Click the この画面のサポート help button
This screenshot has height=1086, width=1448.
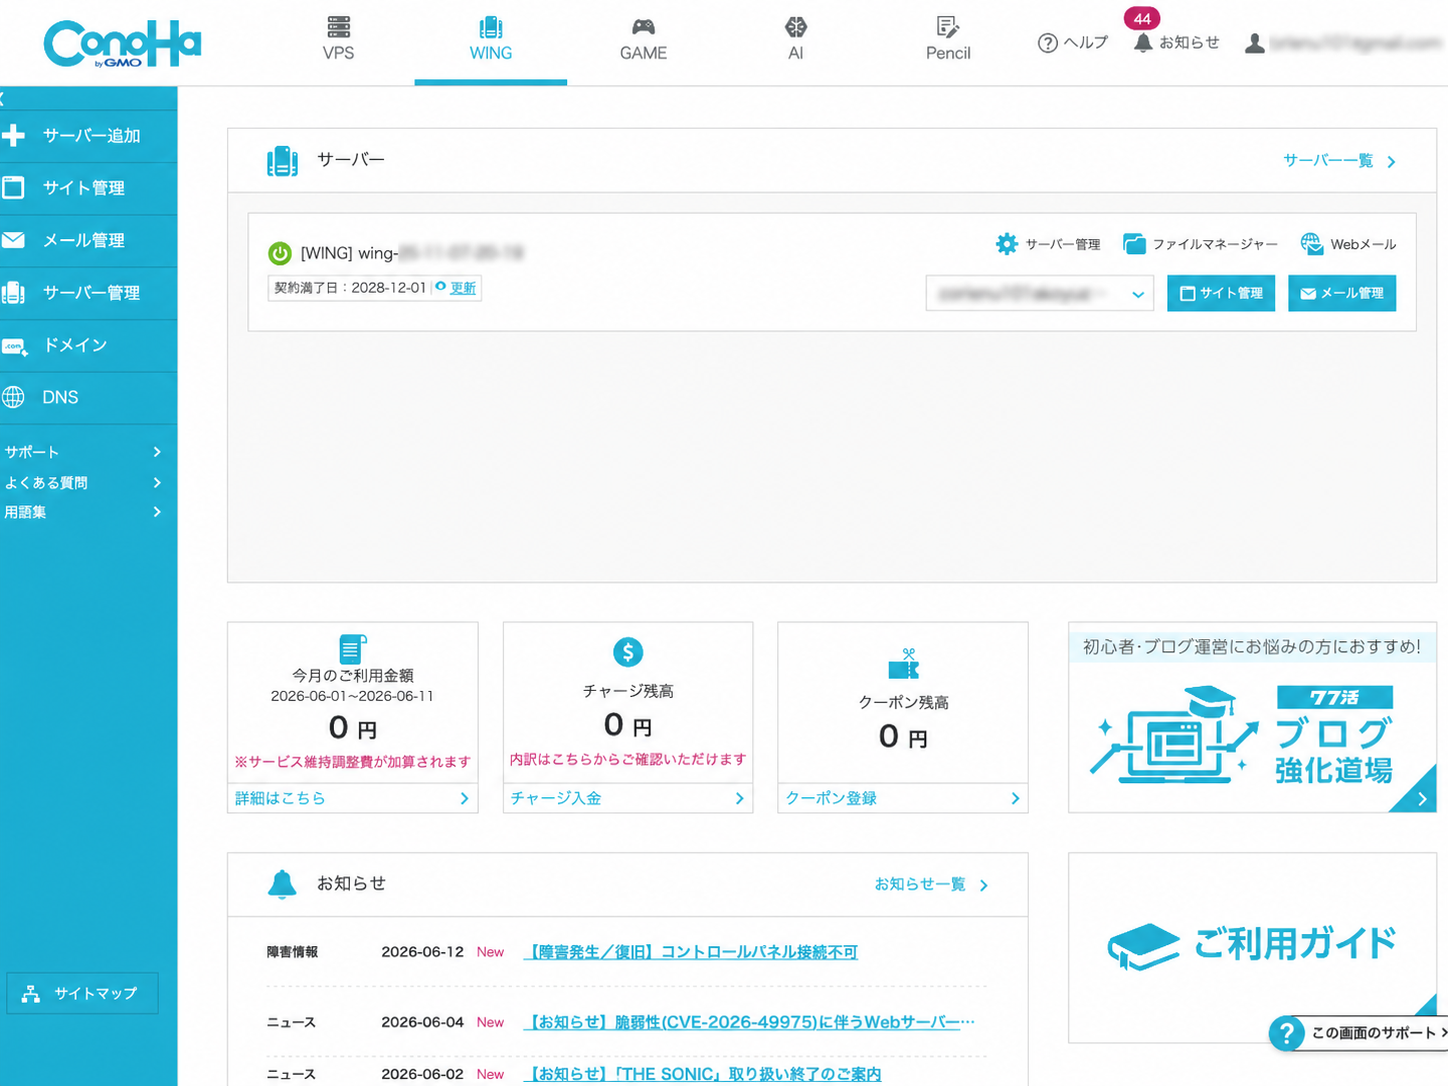point(1358,1033)
